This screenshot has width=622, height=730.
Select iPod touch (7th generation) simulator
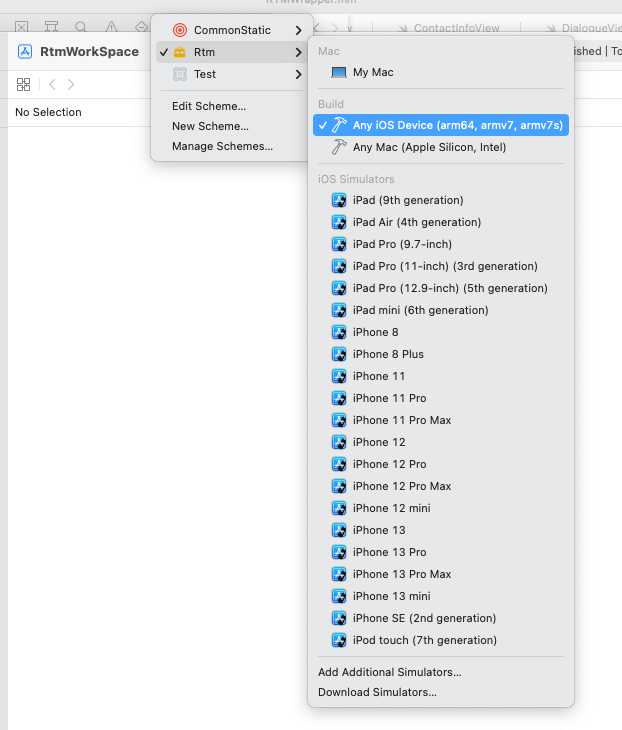pyautogui.click(x=440, y=640)
